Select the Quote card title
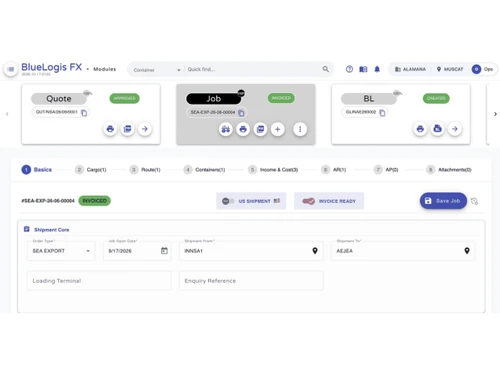The image size is (500, 375). pyautogui.click(x=59, y=99)
